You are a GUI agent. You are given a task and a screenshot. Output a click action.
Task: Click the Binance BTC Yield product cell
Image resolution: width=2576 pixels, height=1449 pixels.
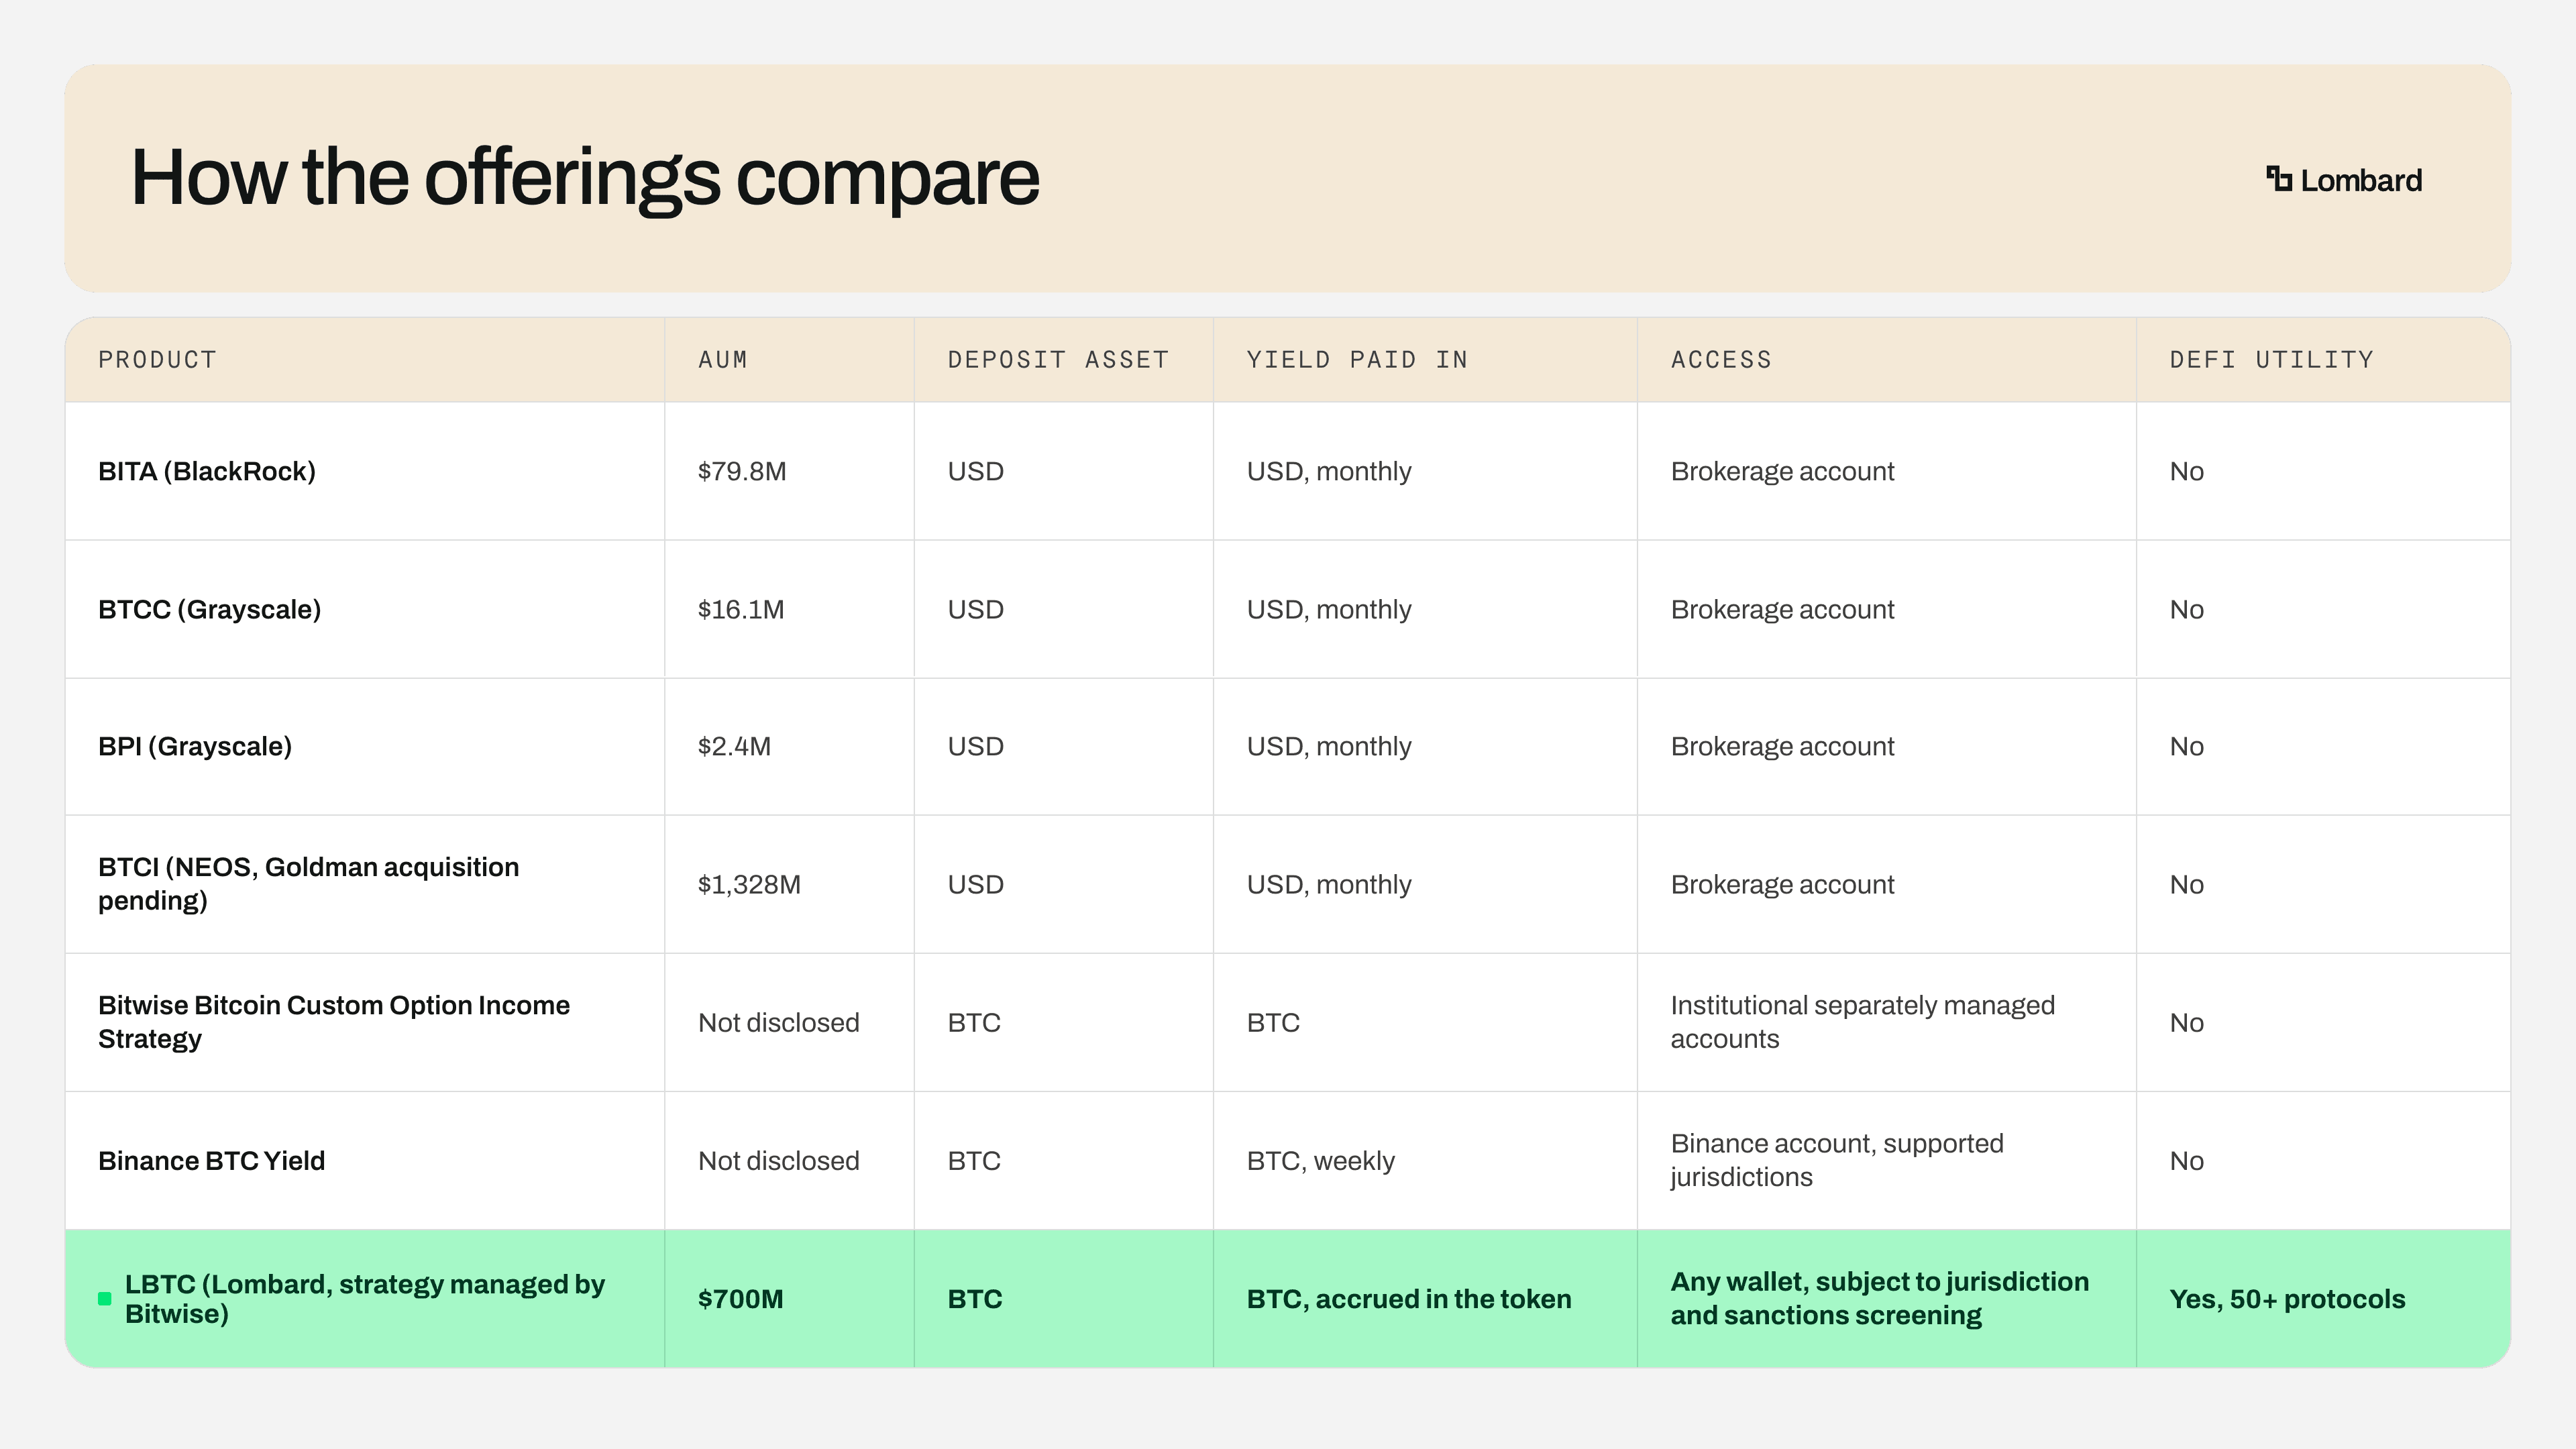(212, 1161)
